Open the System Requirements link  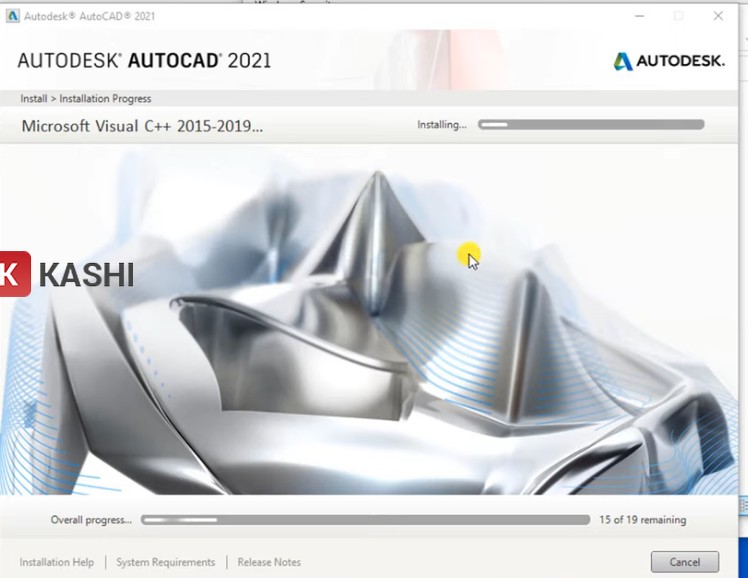tap(165, 562)
